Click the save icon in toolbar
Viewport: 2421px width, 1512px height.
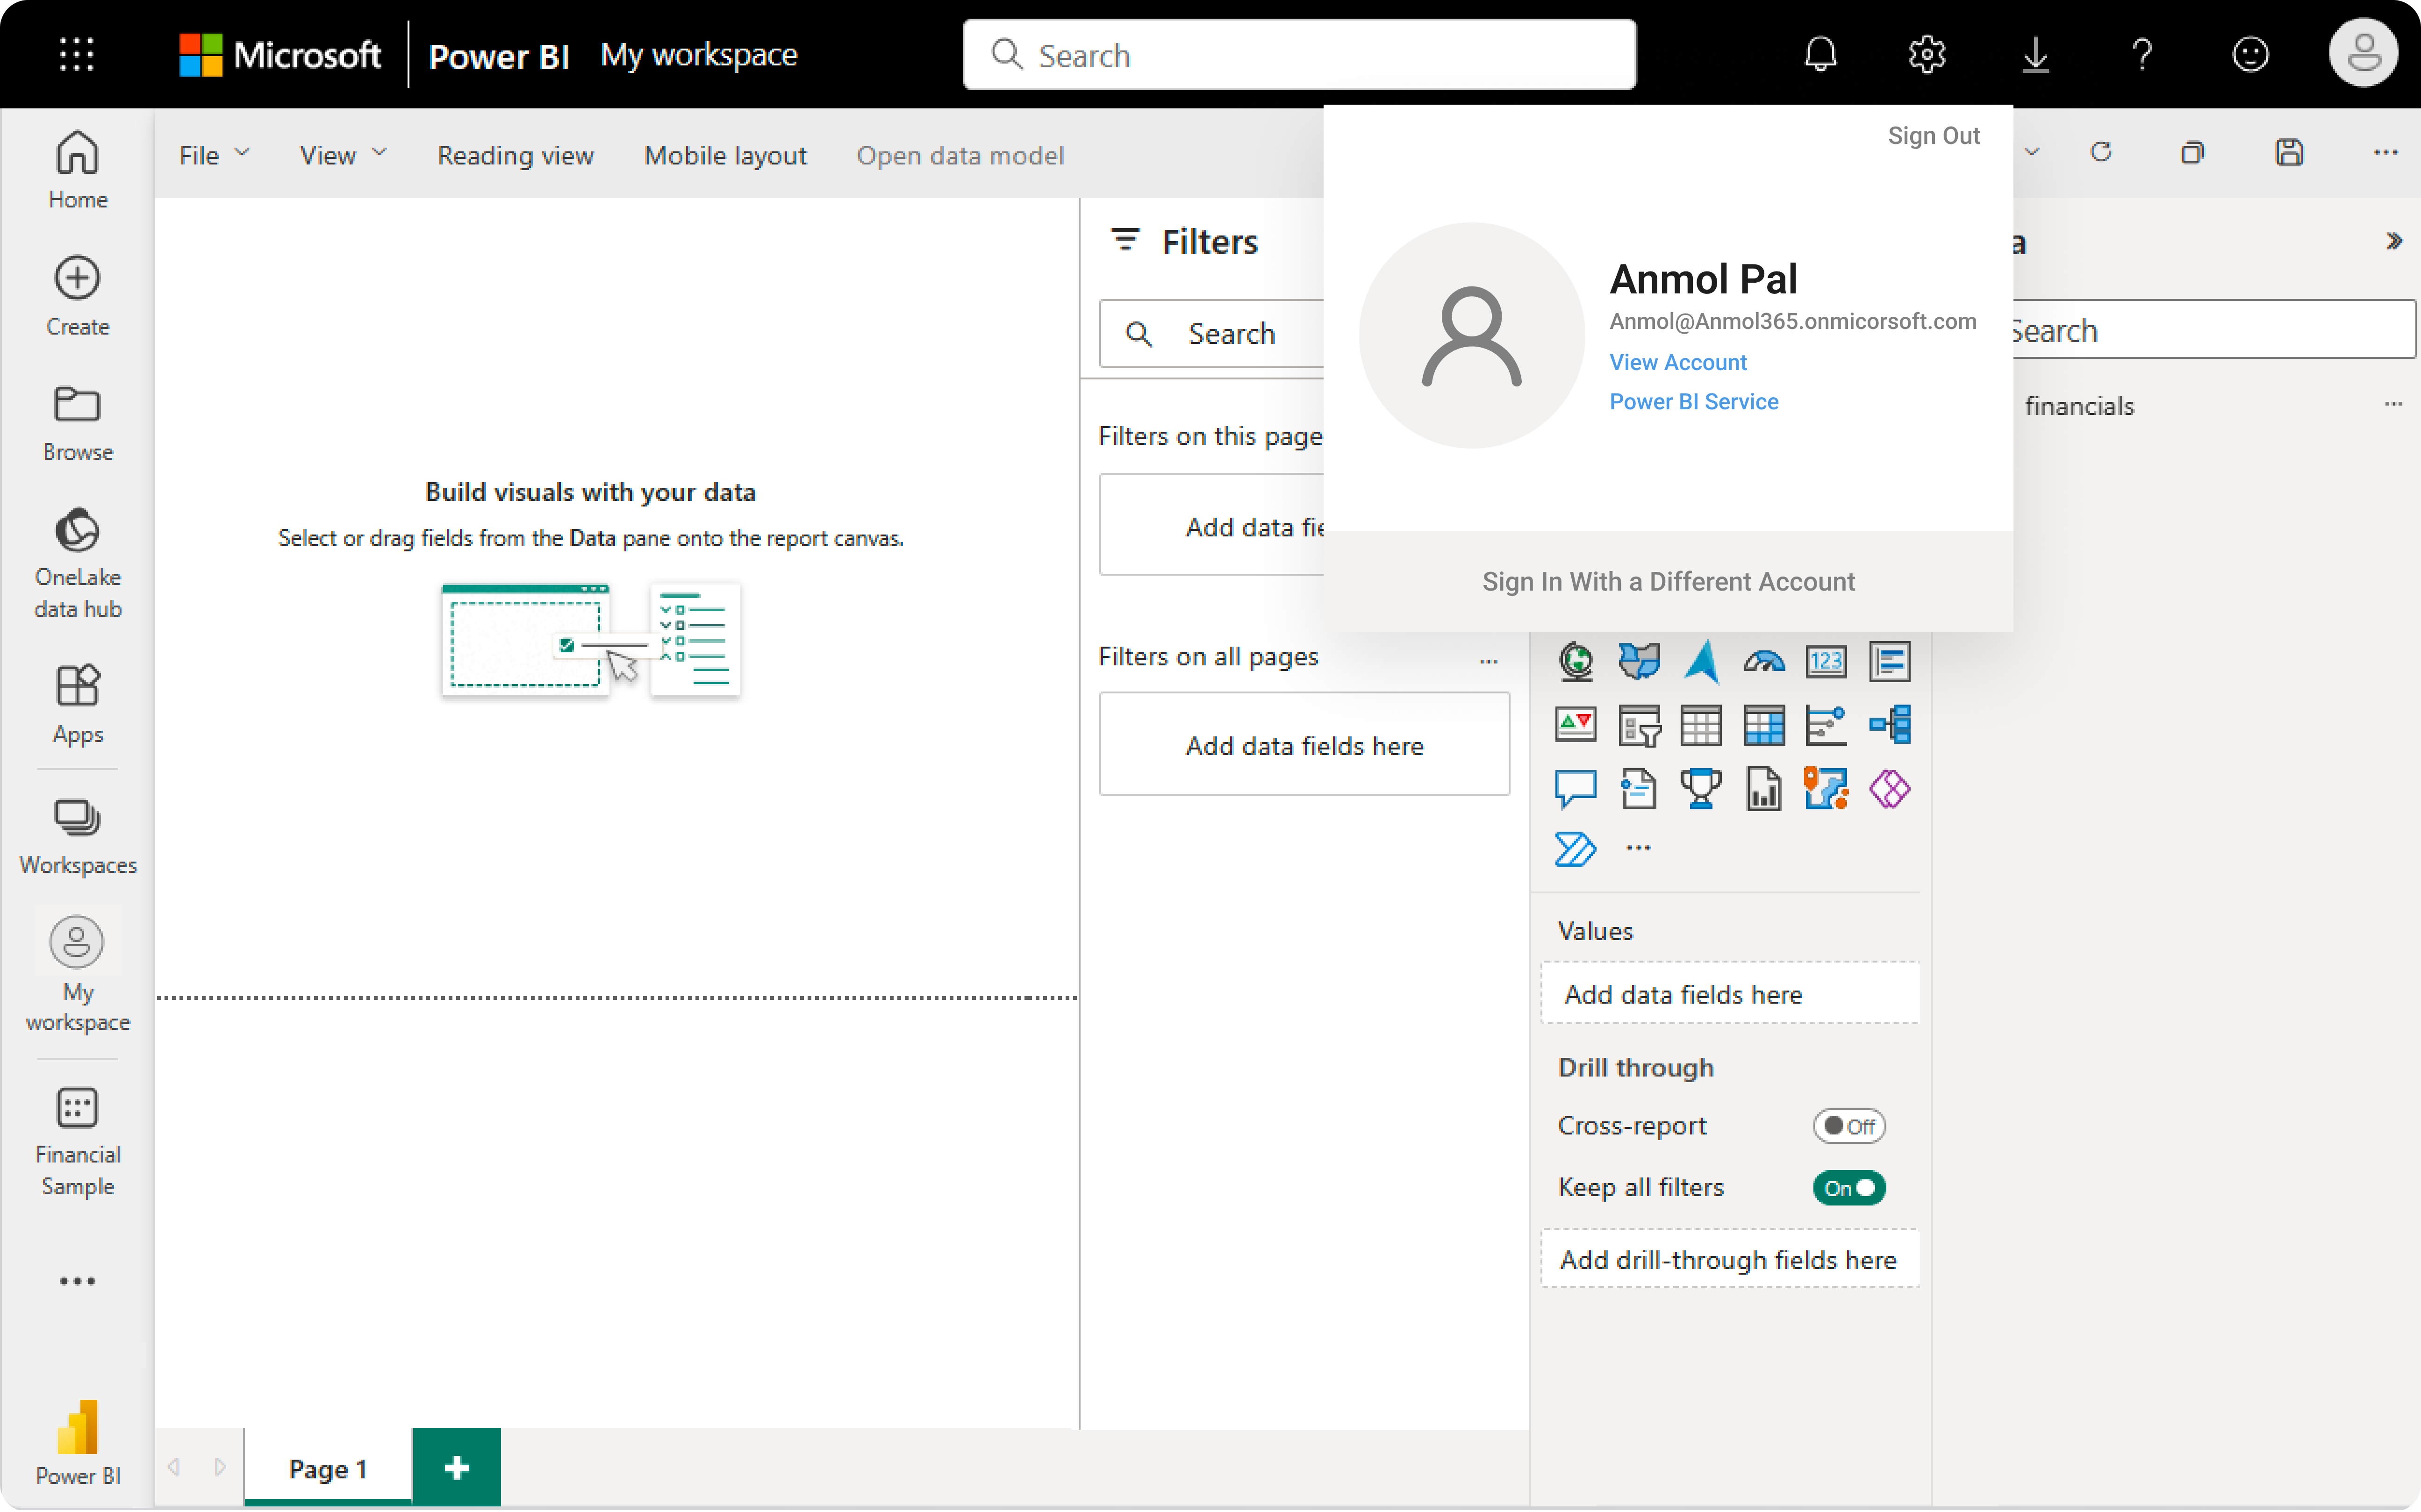pyautogui.click(x=2290, y=152)
